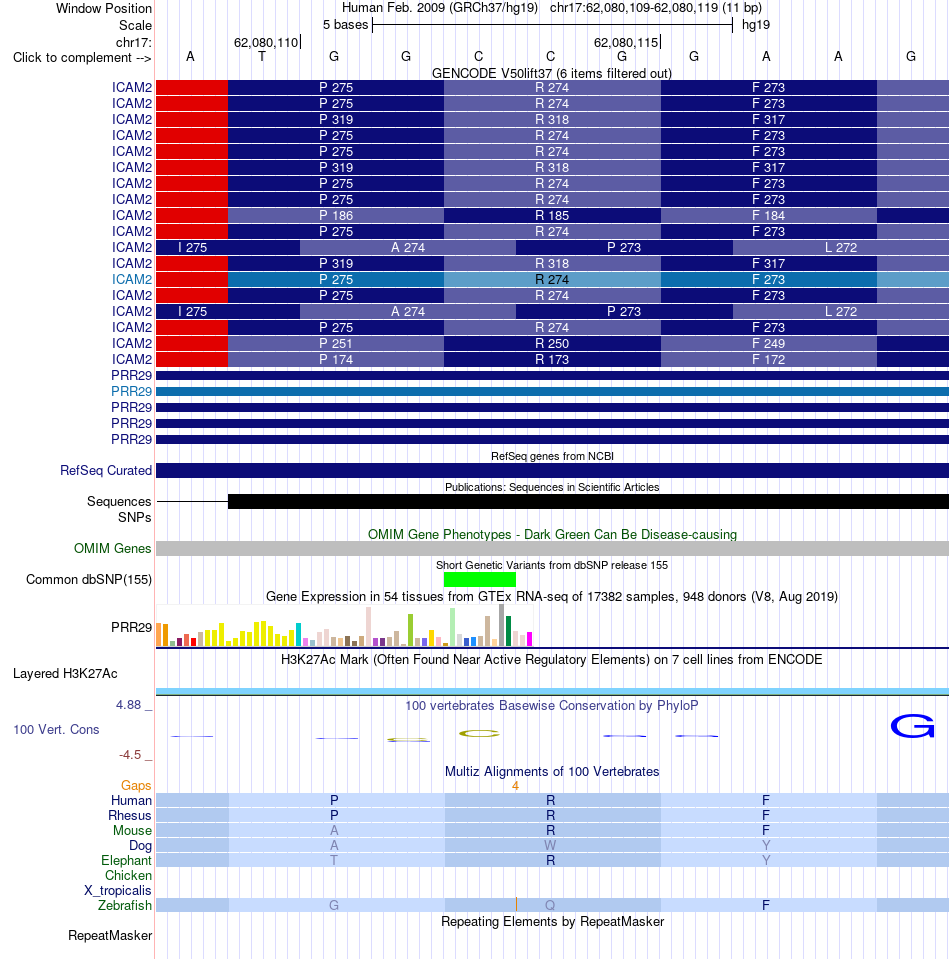950x959 pixels.
Task: Click the PhyloP Basewise Conservation title
Action: [552, 705]
